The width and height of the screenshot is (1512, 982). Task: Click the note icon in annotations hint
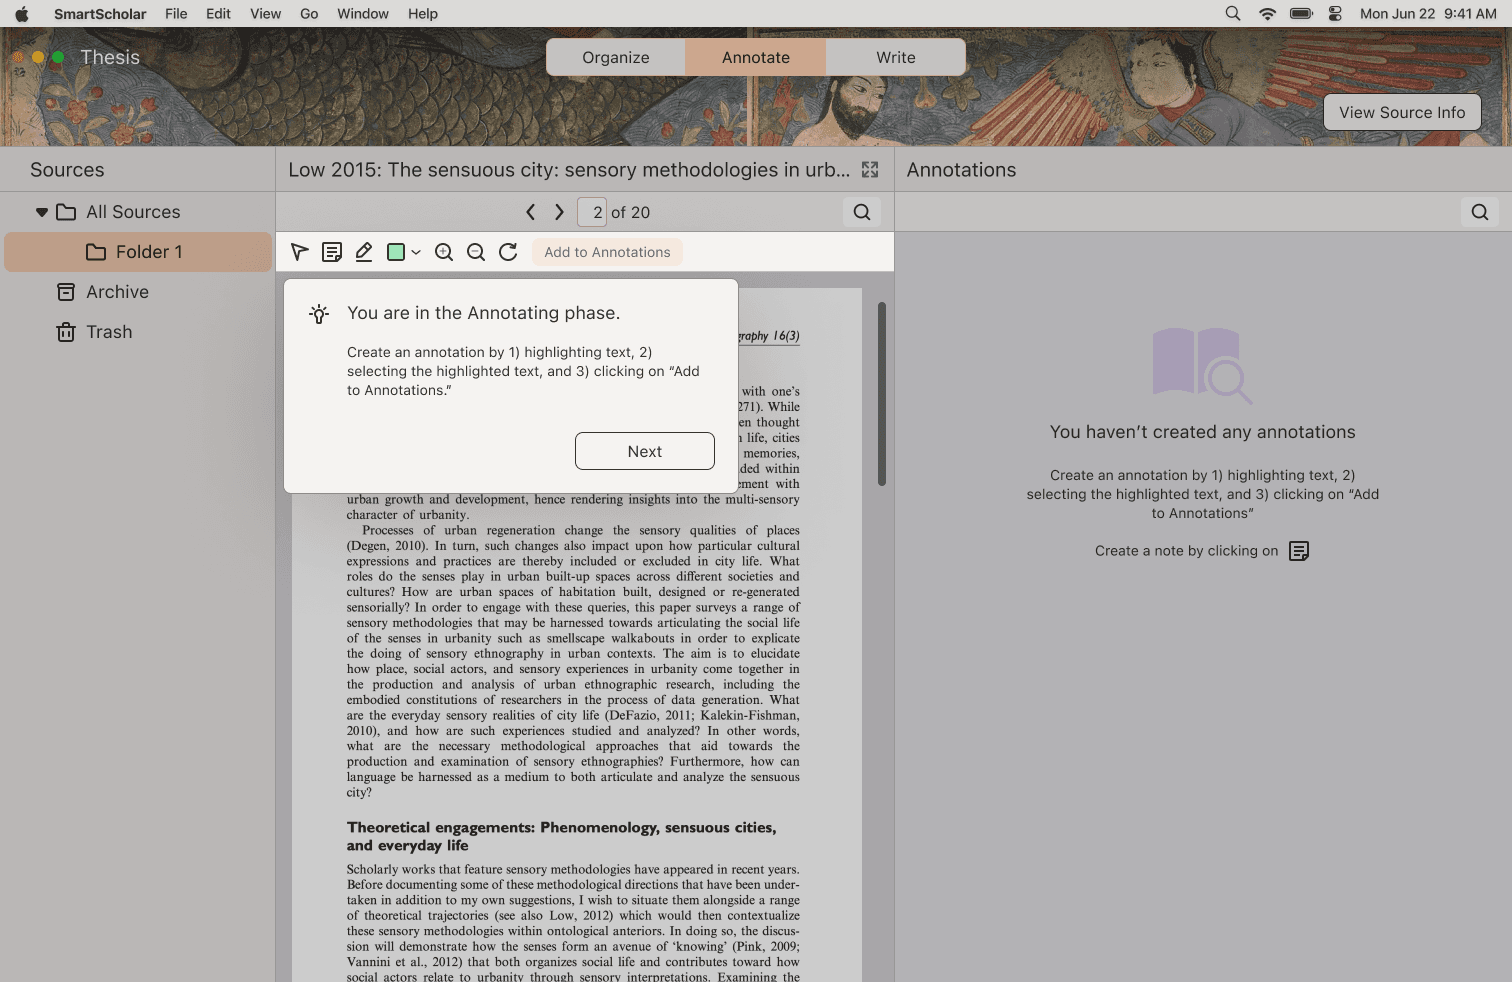1299,551
